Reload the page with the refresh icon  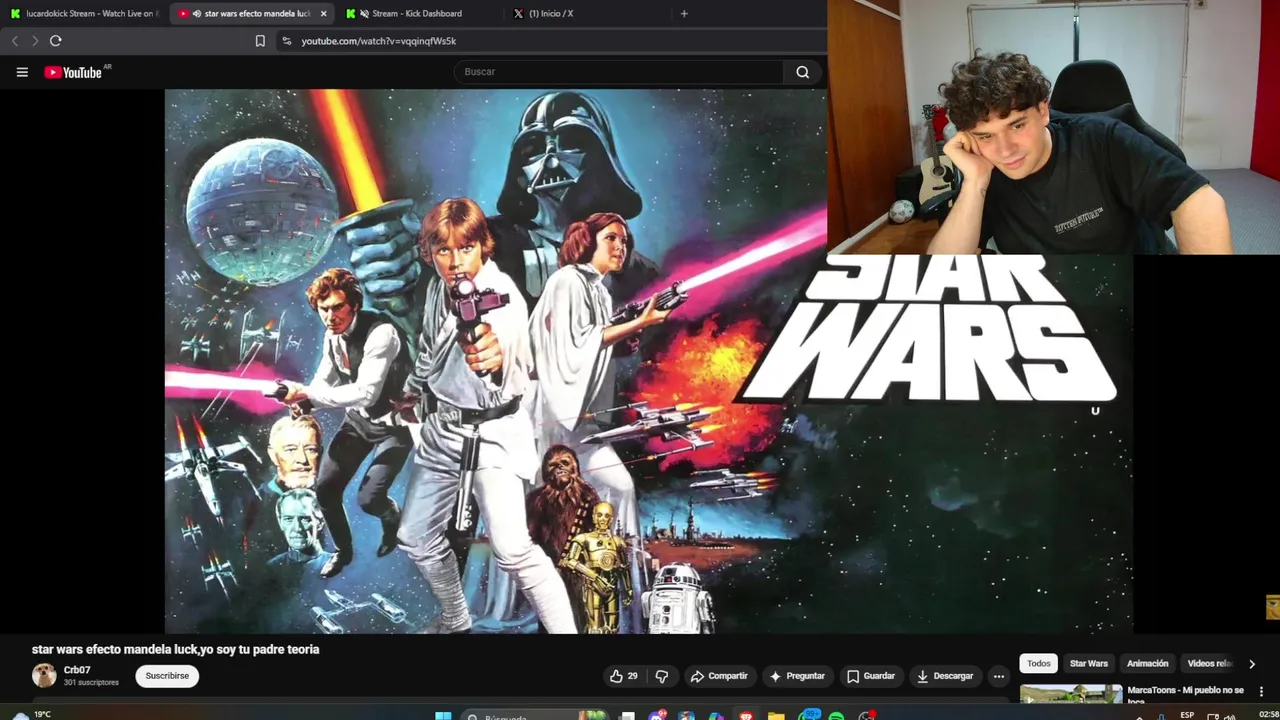pyautogui.click(x=56, y=41)
